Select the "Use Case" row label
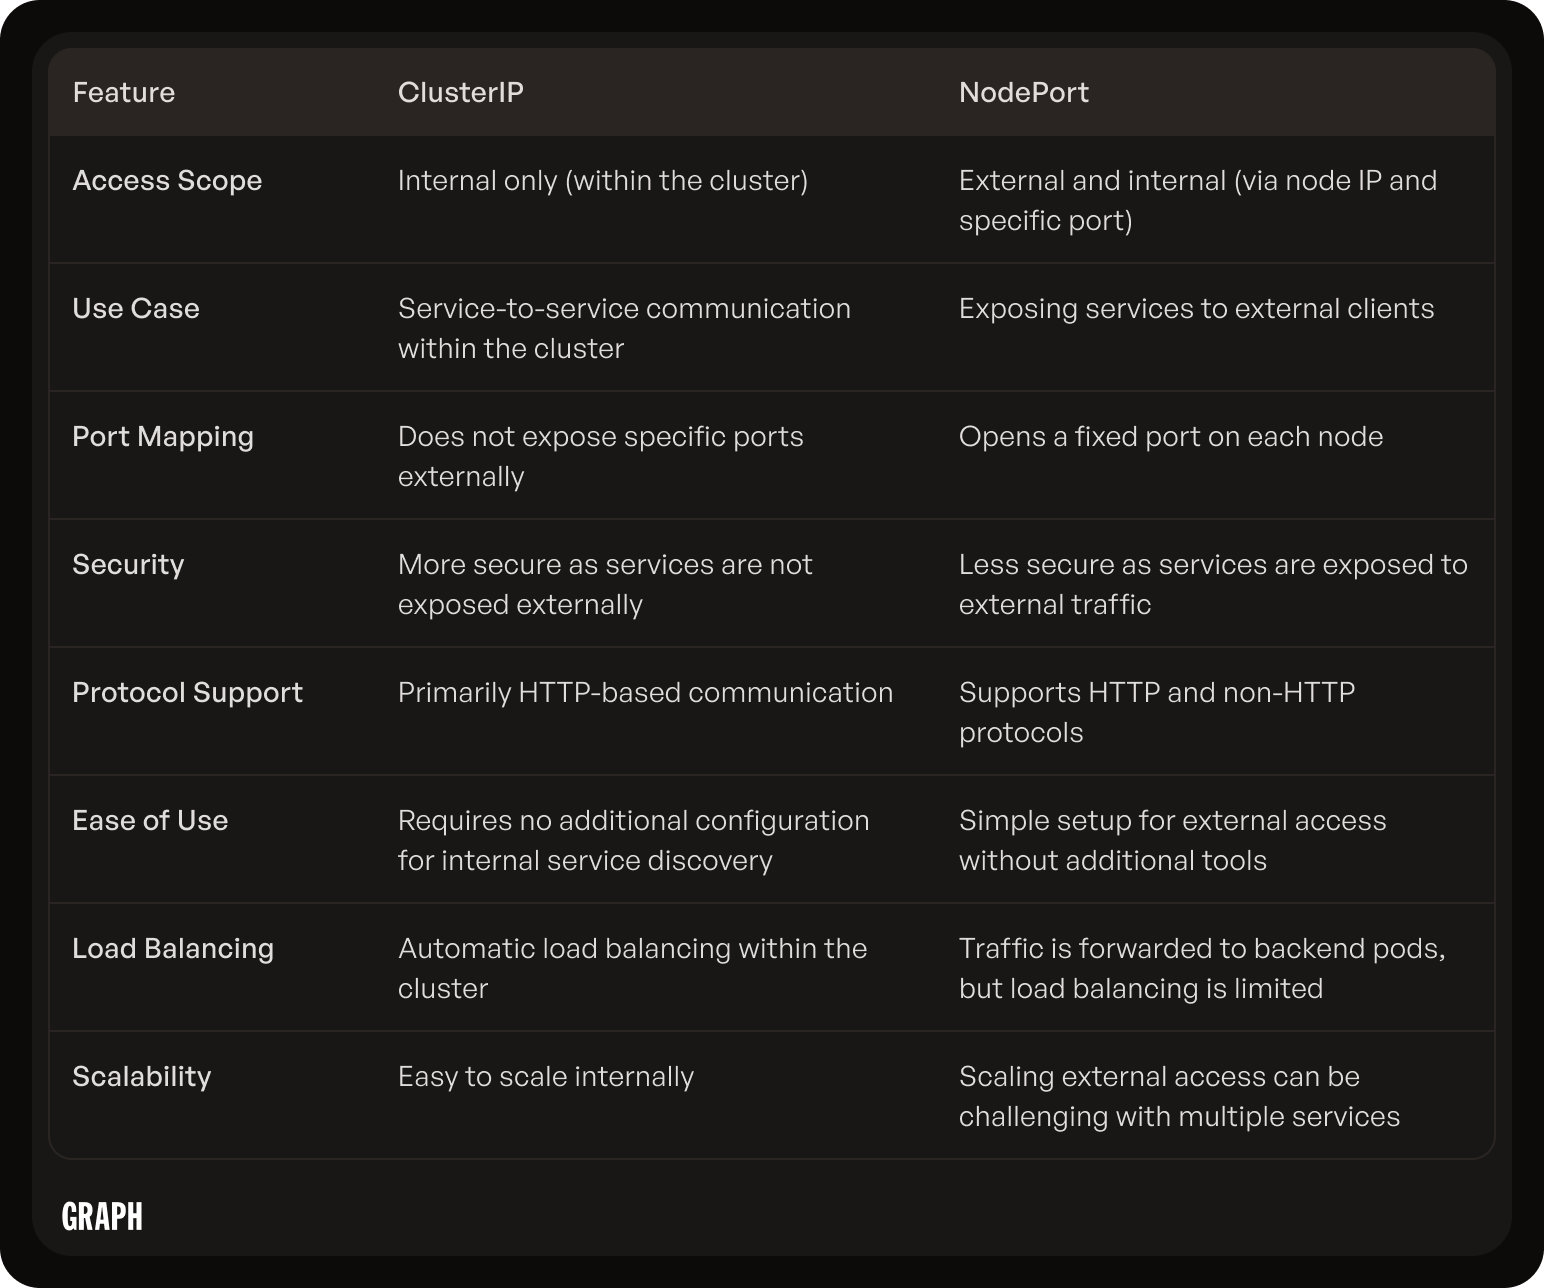 tap(136, 309)
